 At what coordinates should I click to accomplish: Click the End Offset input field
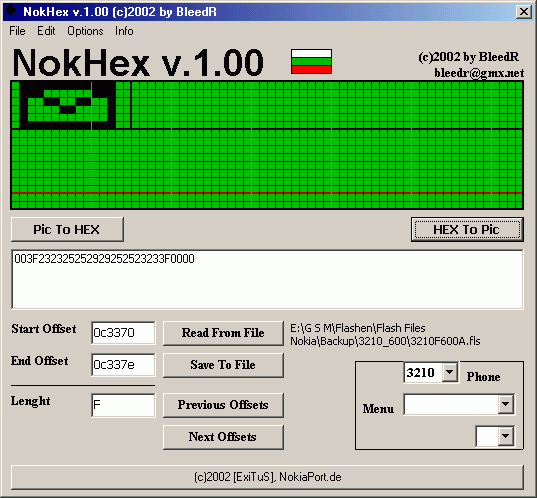[x=123, y=365]
